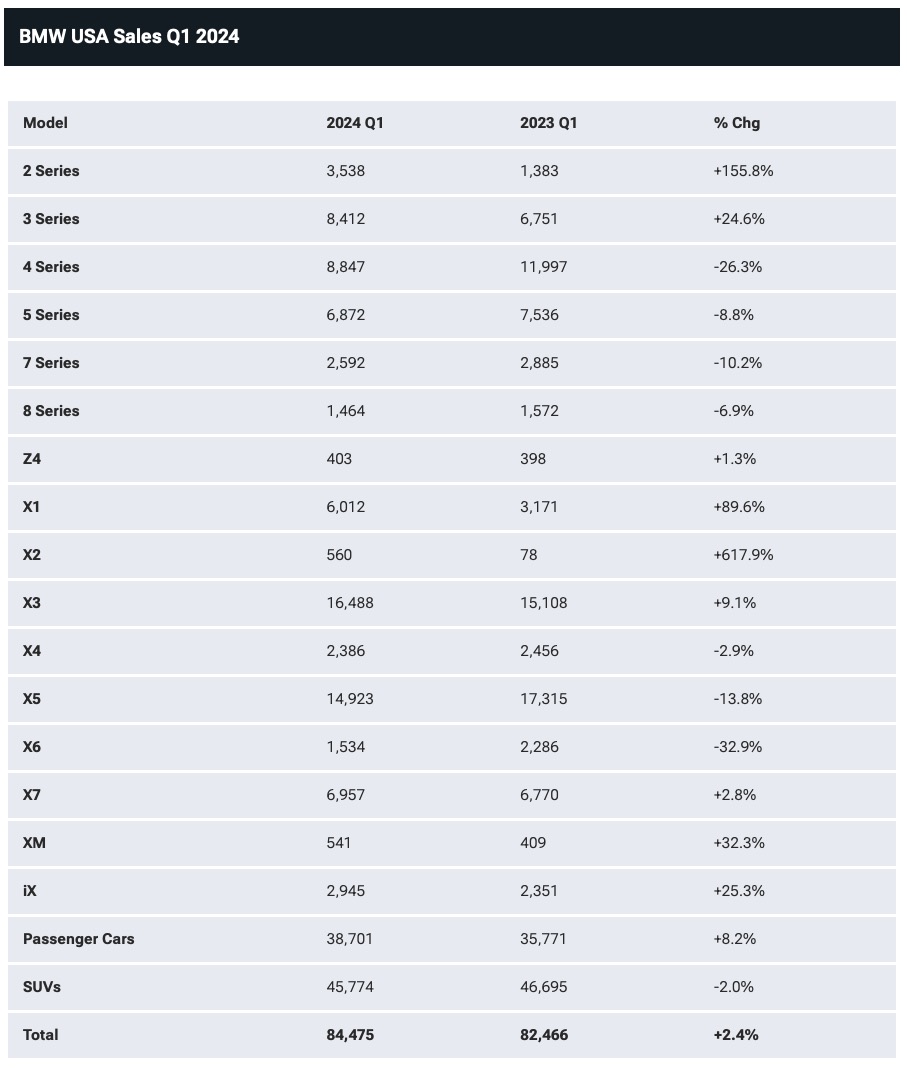This screenshot has width=907, height=1068.
Task: Select the Total 2024 Q1 value 84,475
Action: click(x=350, y=1035)
